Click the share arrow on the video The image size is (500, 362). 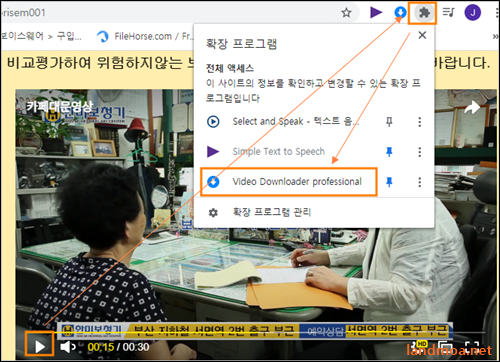pyautogui.click(x=472, y=107)
